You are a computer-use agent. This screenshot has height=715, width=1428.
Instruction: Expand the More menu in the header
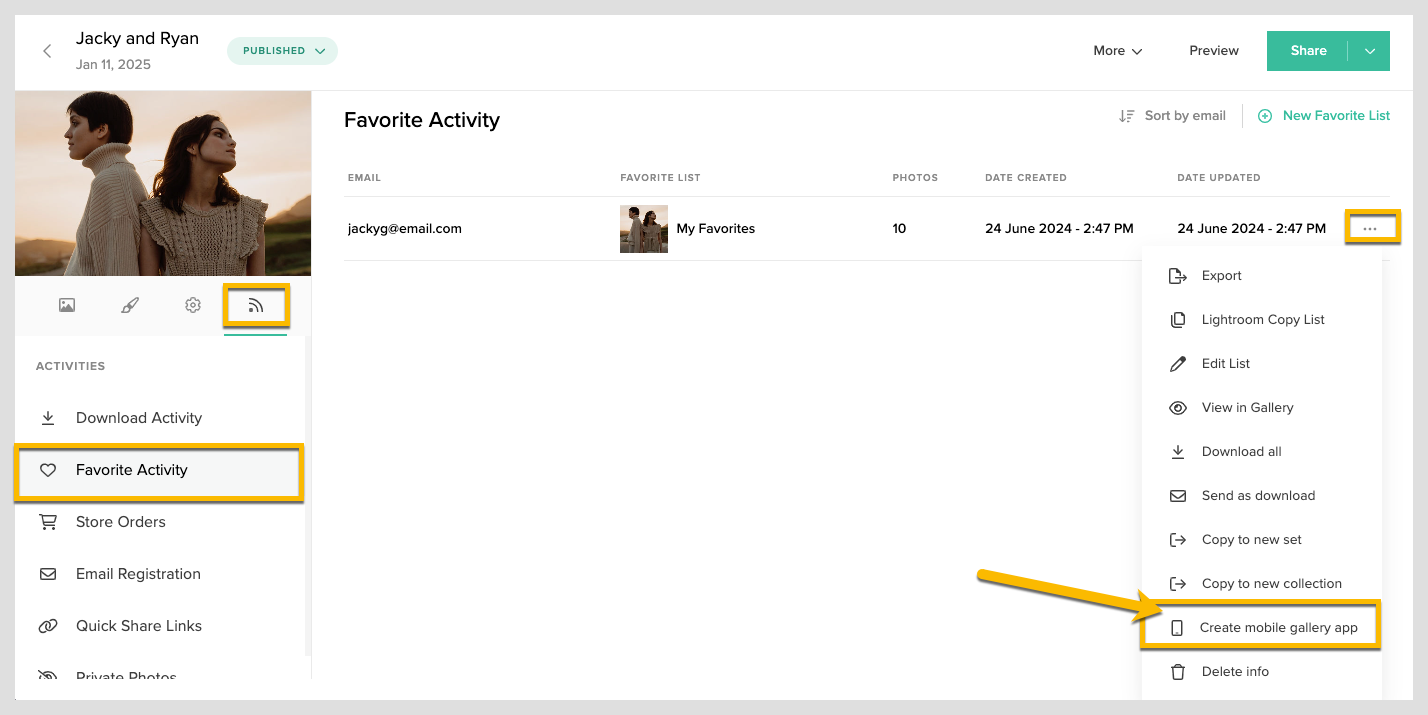tap(1116, 50)
